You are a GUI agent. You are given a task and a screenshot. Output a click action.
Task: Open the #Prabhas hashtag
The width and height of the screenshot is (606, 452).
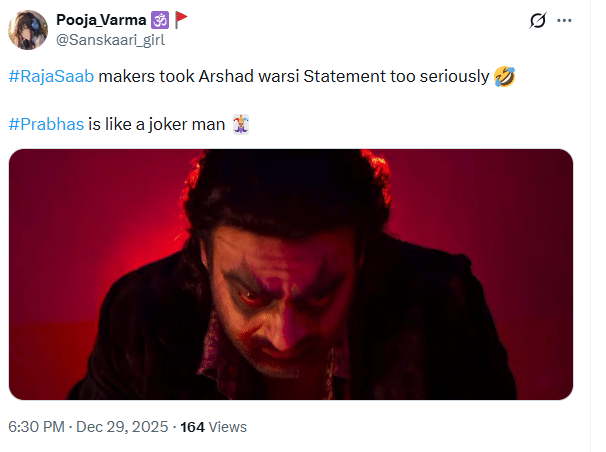(46, 124)
